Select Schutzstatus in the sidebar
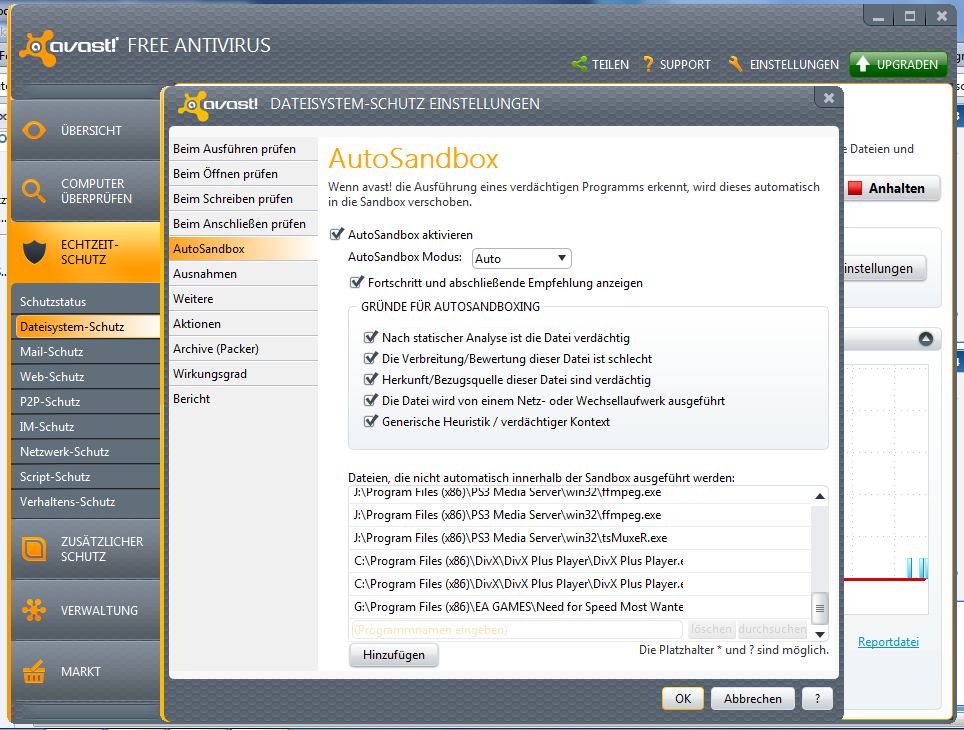Image resolution: width=964 pixels, height=730 pixels. (85, 301)
